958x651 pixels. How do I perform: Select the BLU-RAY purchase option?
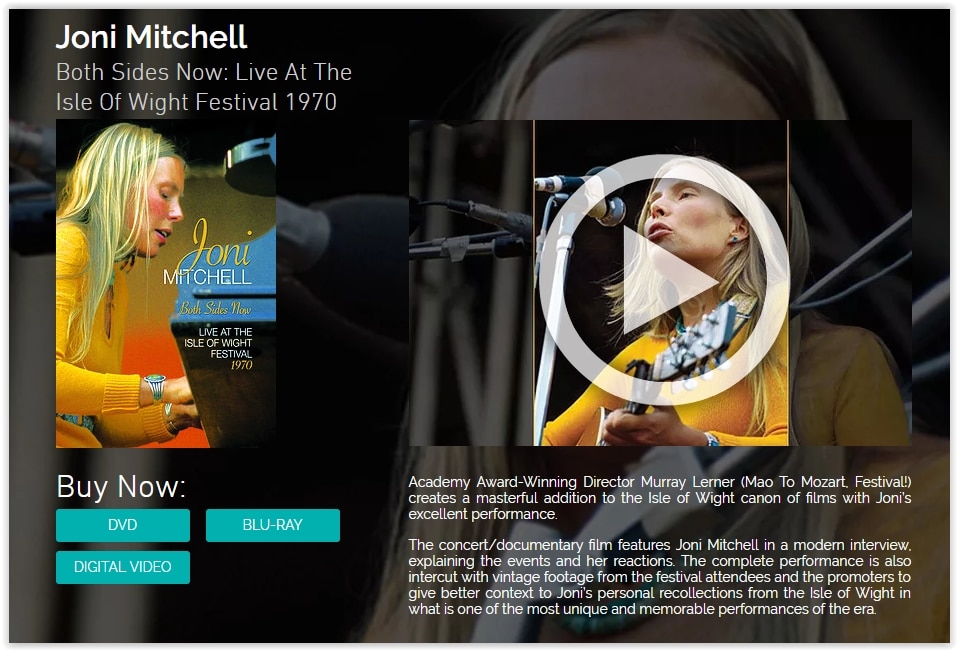[x=272, y=525]
